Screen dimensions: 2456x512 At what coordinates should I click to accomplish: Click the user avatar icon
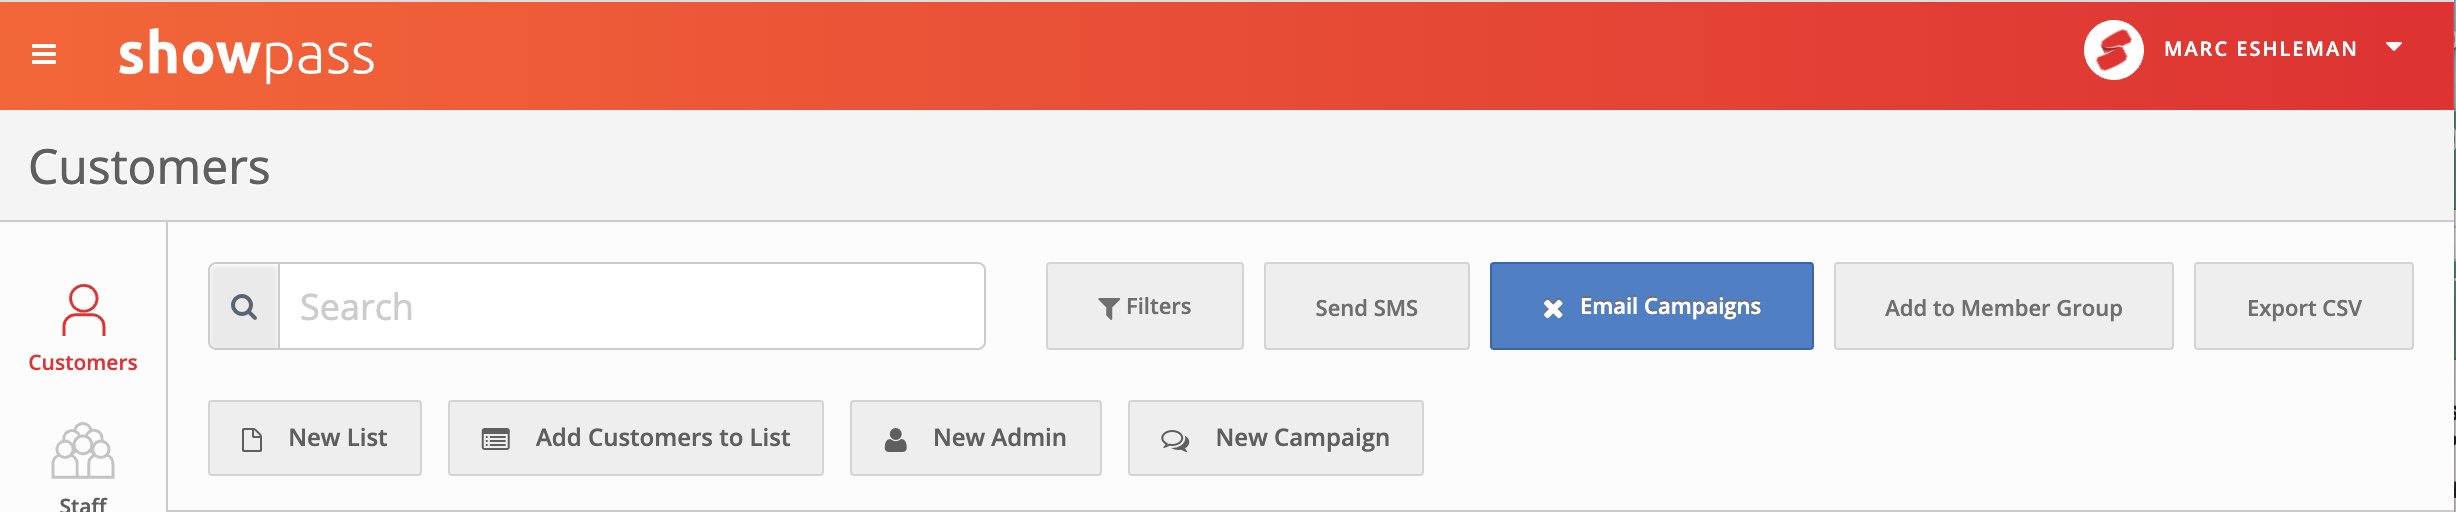pyautogui.click(x=2113, y=50)
